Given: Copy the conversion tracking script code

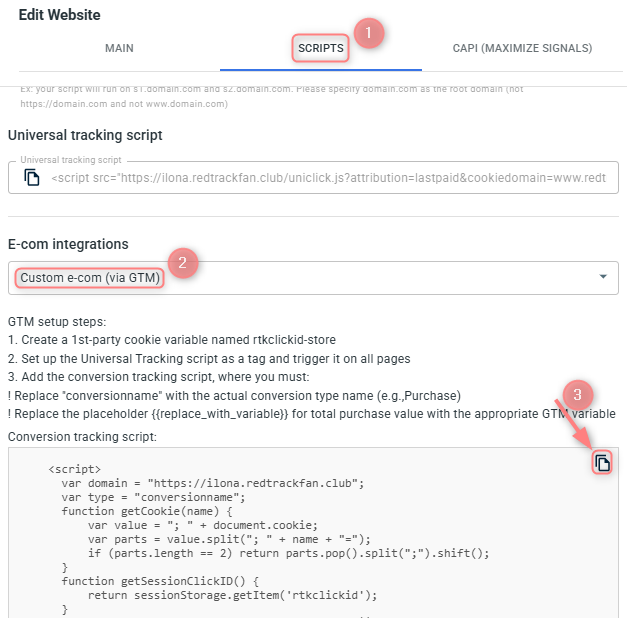Looking at the screenshot, I should (602, 463).
